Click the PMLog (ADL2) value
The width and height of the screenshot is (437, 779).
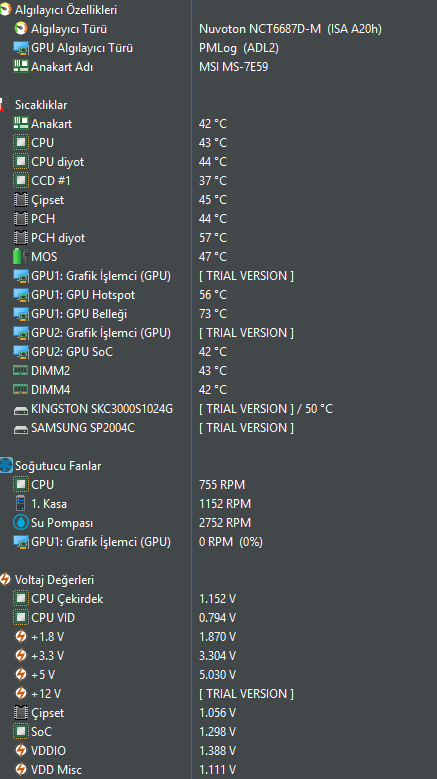[x=239, y=48]
